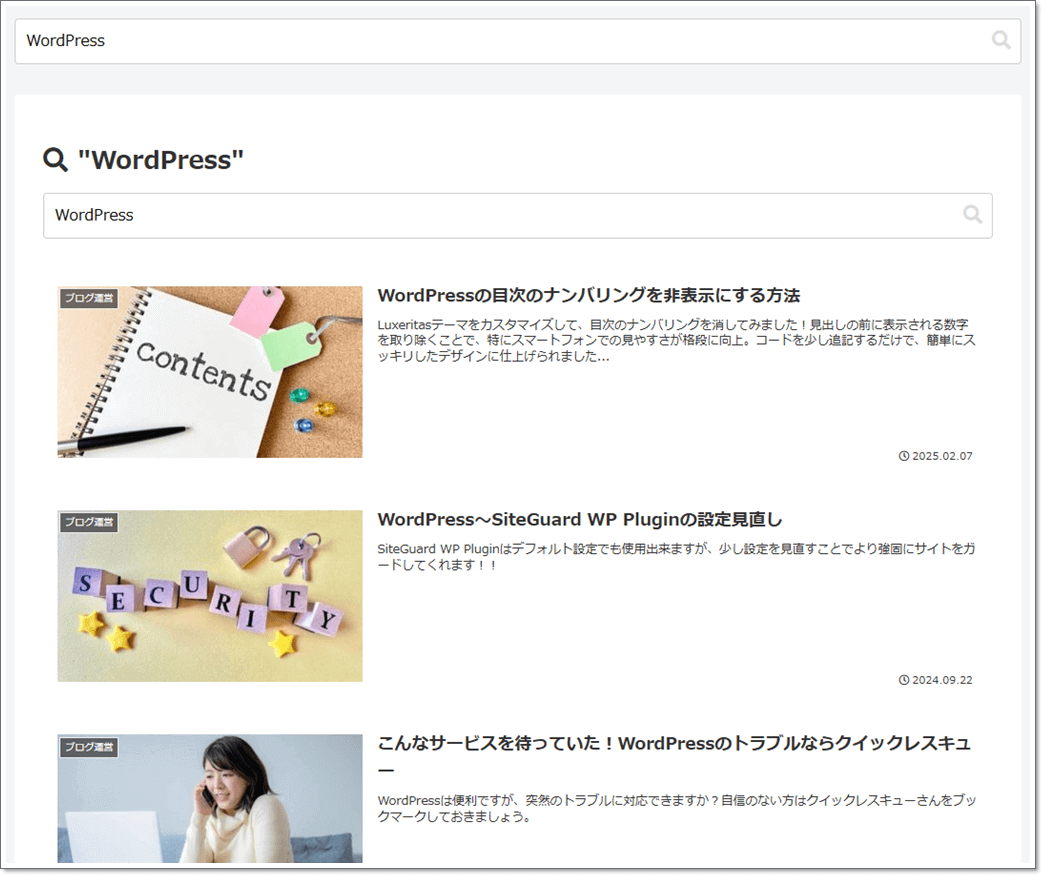The height and width of the screenshot is (875, 1042).
Task: Click the ブログ運営 badge on the phone-call thumbnail
Action: [87, 746]
